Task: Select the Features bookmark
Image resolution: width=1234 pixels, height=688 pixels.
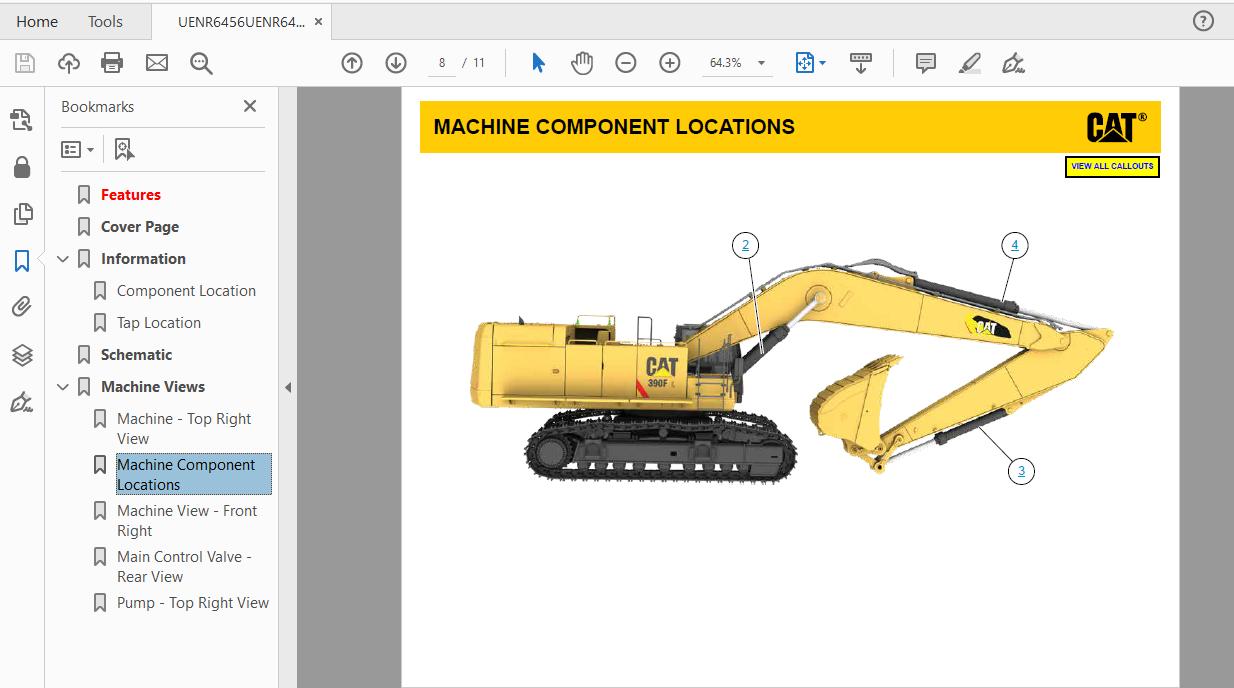Action: coord(129,194)
